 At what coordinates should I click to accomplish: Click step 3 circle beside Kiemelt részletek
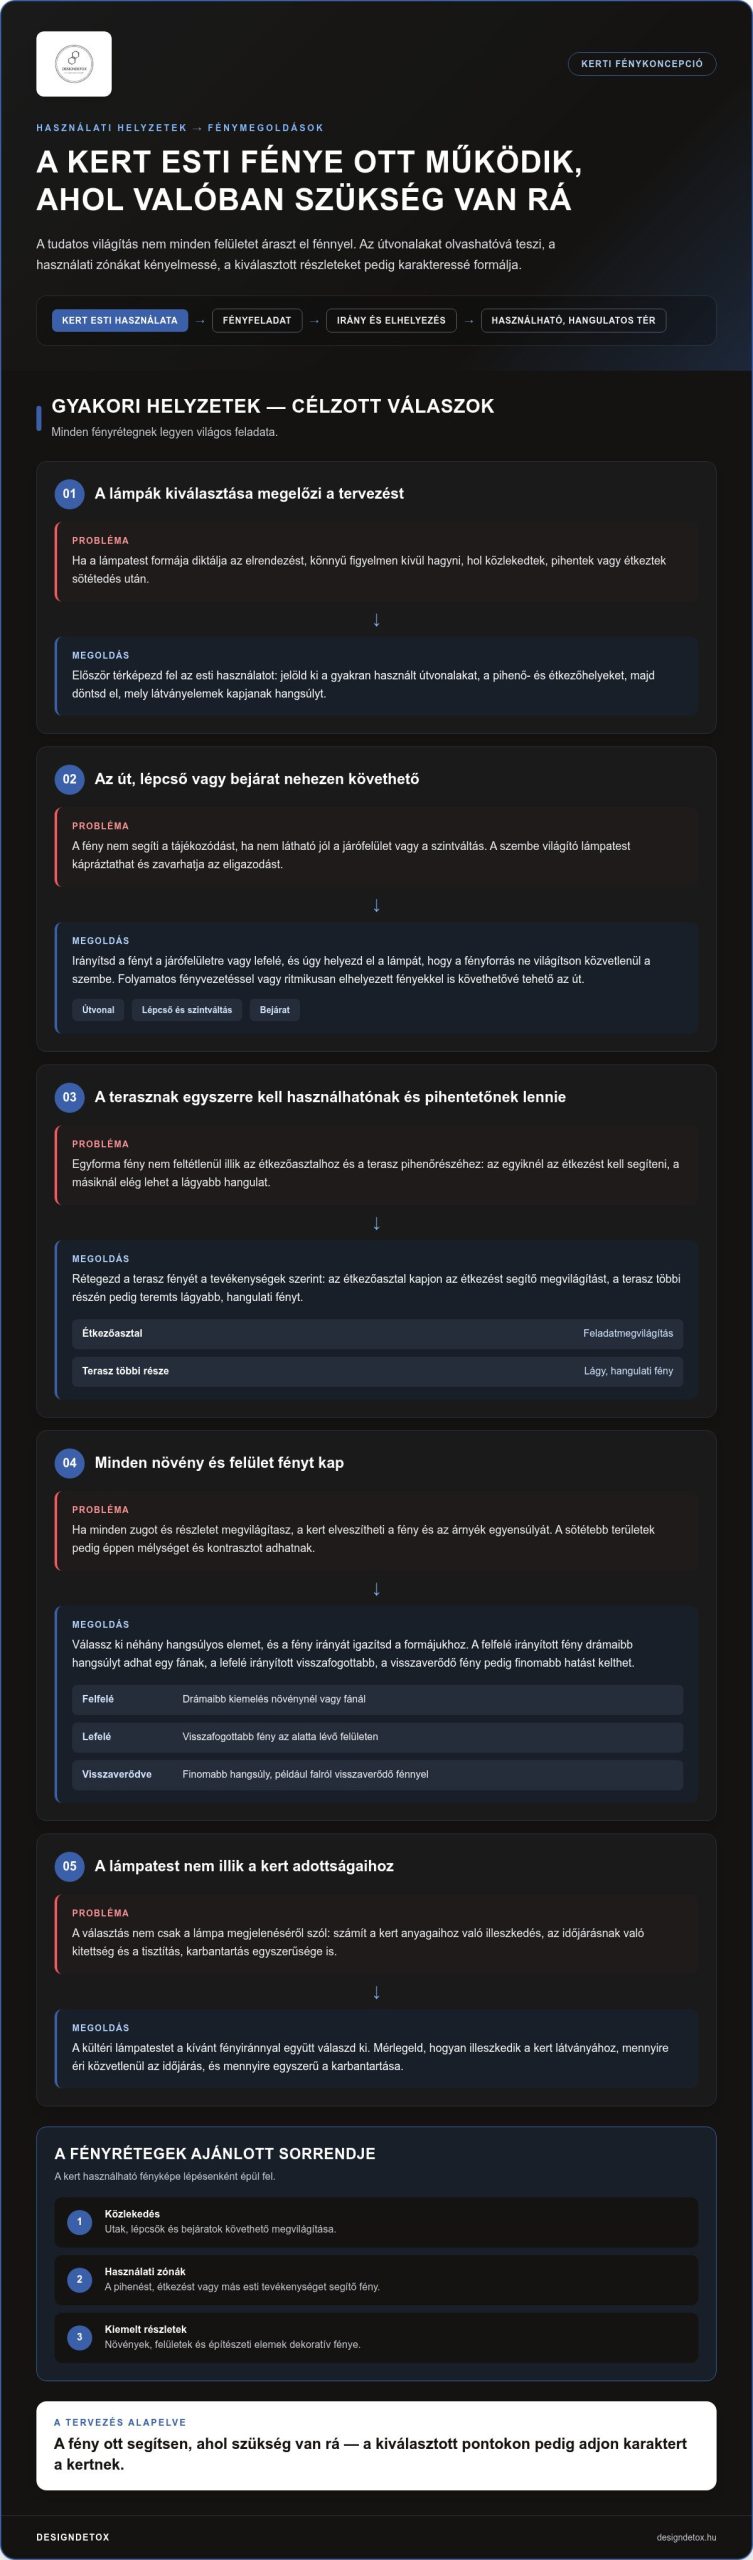(x=80, y=2337)
